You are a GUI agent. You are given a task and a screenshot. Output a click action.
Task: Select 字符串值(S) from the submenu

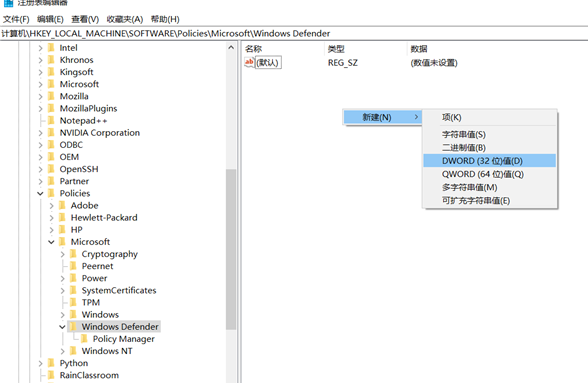click(x=489, y=134)
